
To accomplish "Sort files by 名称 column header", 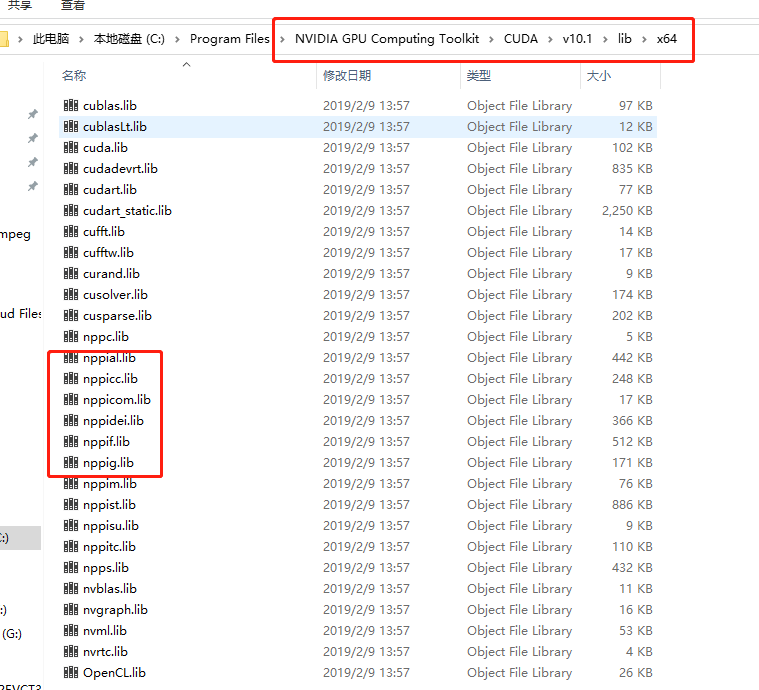I will pos(74,76).
